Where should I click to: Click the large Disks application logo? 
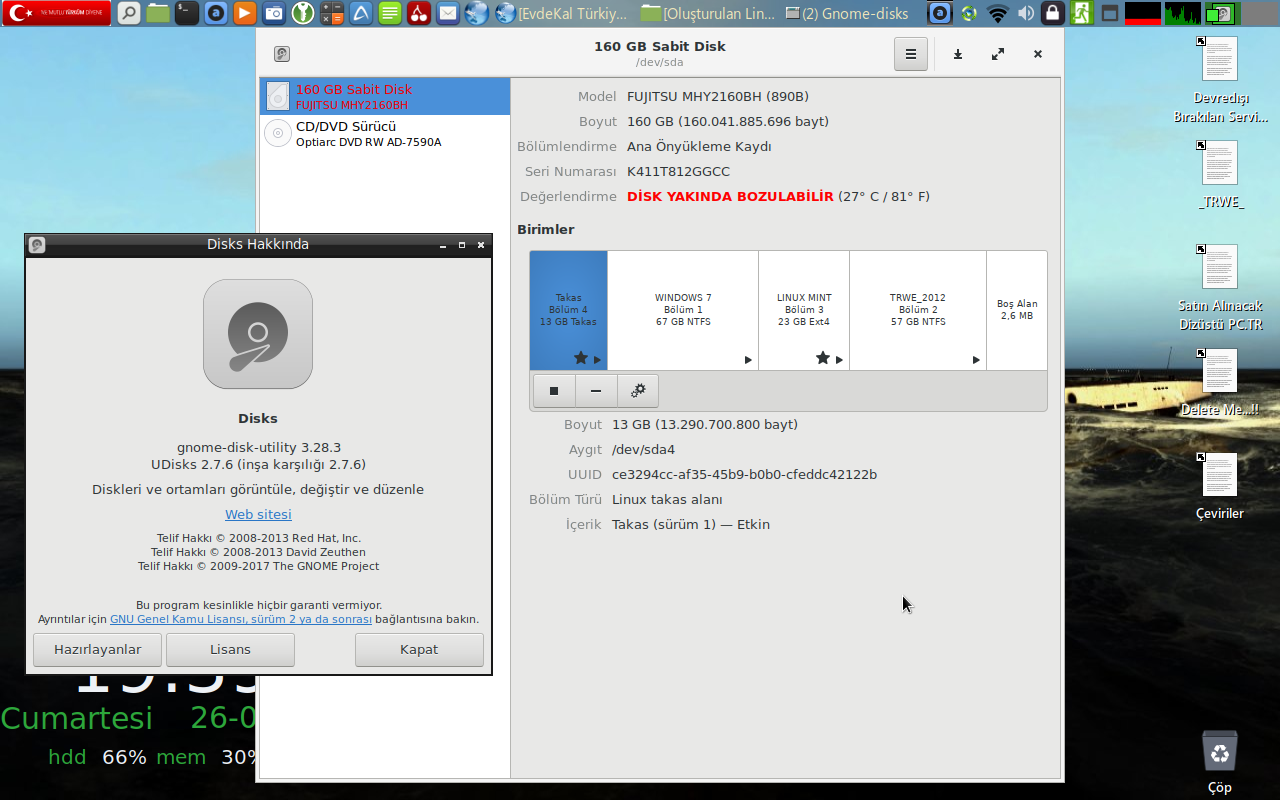point(258,334)
